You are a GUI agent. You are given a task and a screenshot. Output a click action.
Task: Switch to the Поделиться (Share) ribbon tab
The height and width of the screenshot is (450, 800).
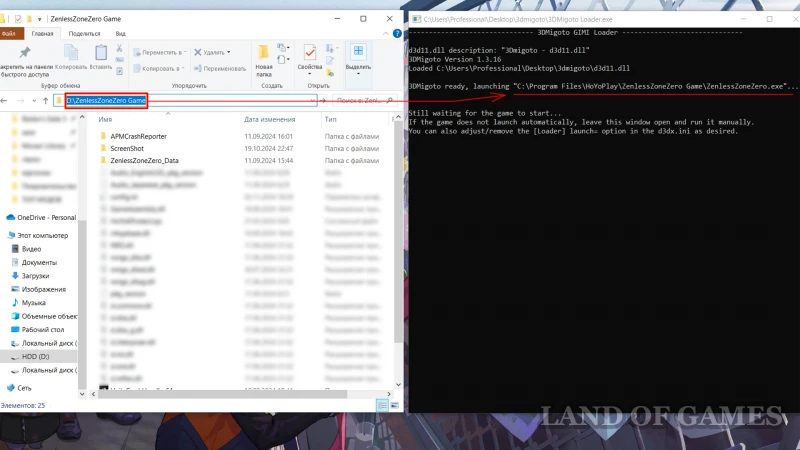pos(84,34)
